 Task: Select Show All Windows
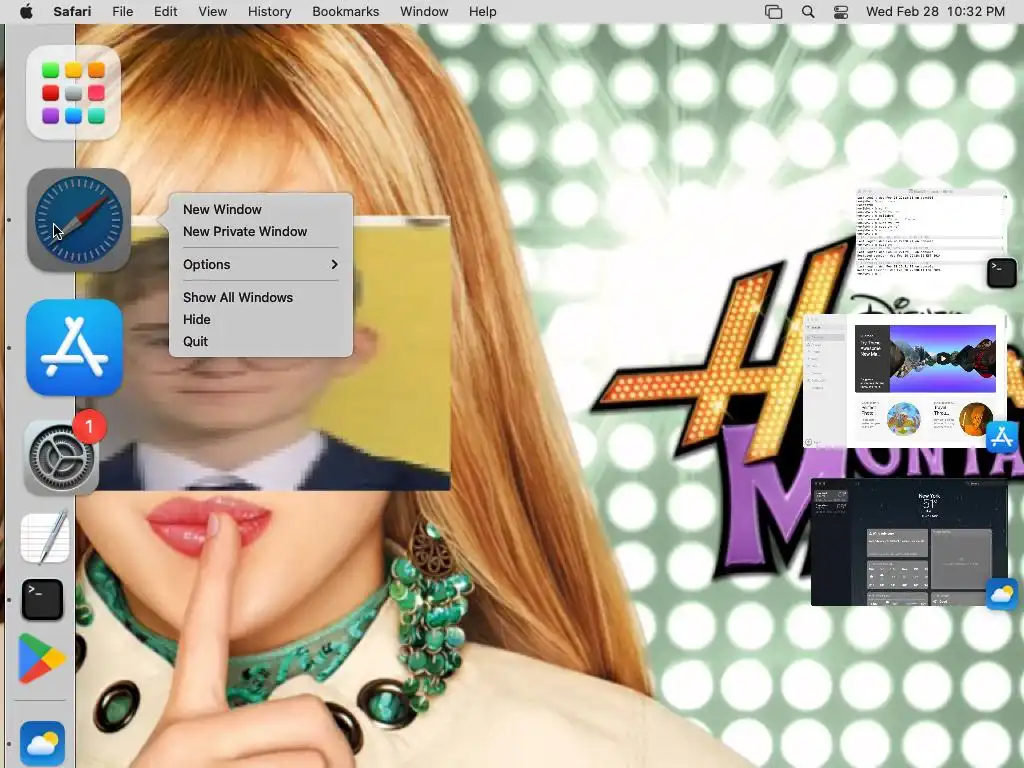tap(238, 298)
